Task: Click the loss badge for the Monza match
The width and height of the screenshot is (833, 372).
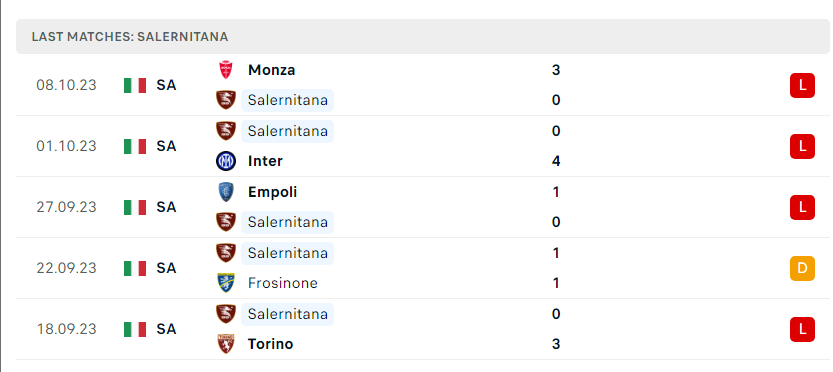Action: pos(802,86)
